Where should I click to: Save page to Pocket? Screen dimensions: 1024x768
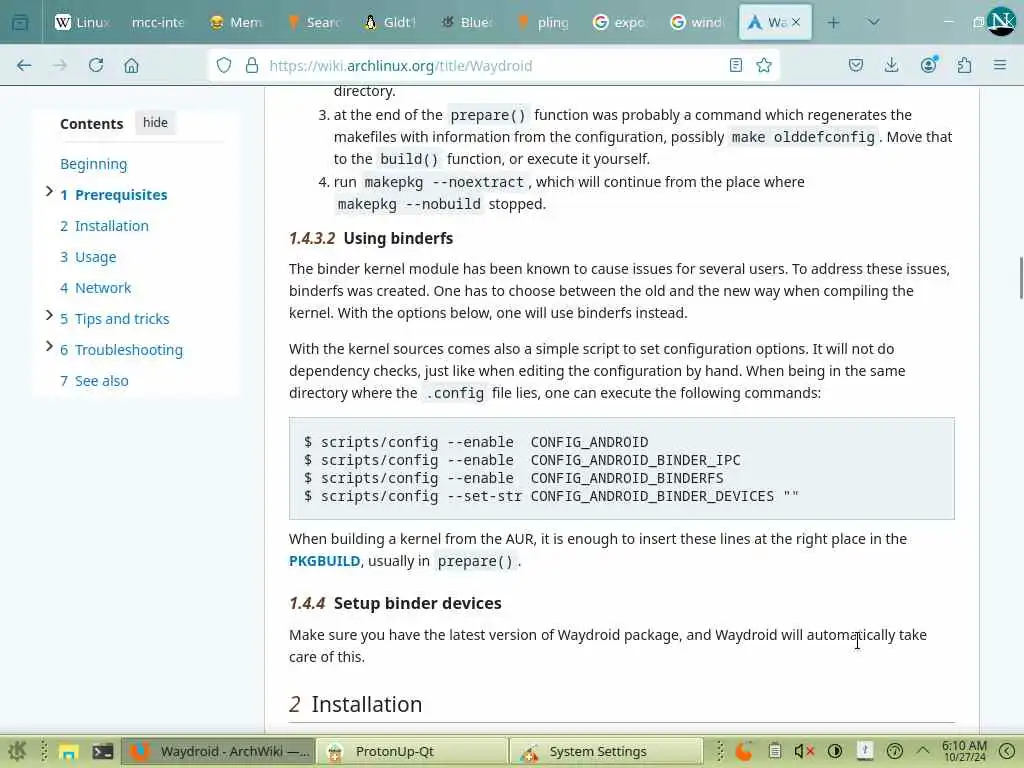click(856, 65)
